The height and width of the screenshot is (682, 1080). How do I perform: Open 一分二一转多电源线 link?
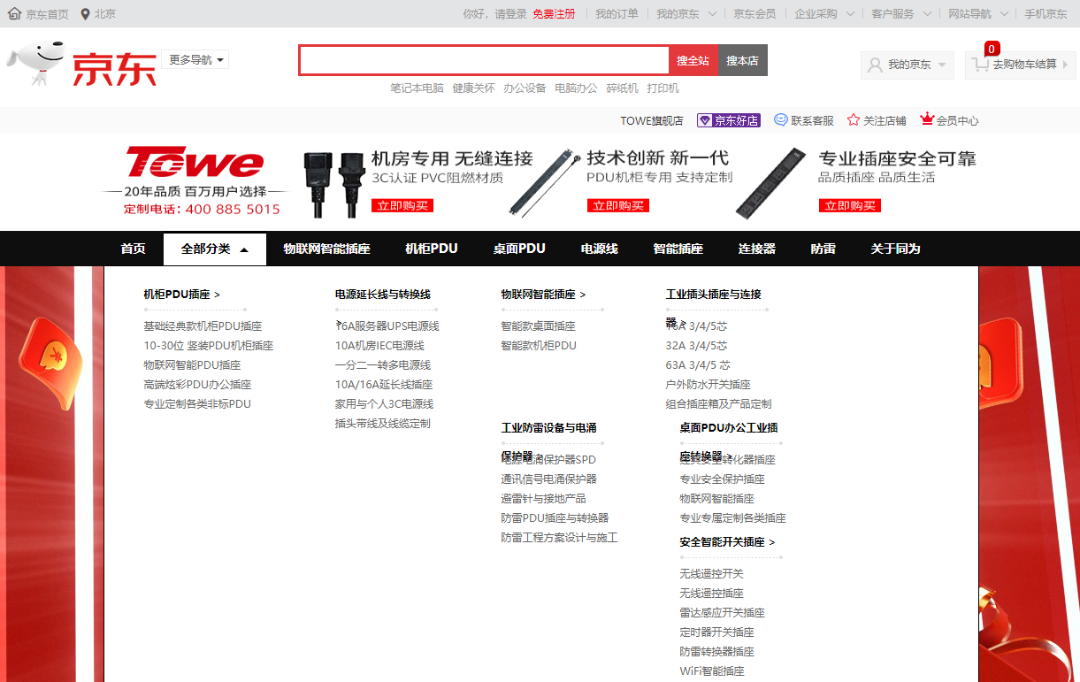tap(383, 365)
